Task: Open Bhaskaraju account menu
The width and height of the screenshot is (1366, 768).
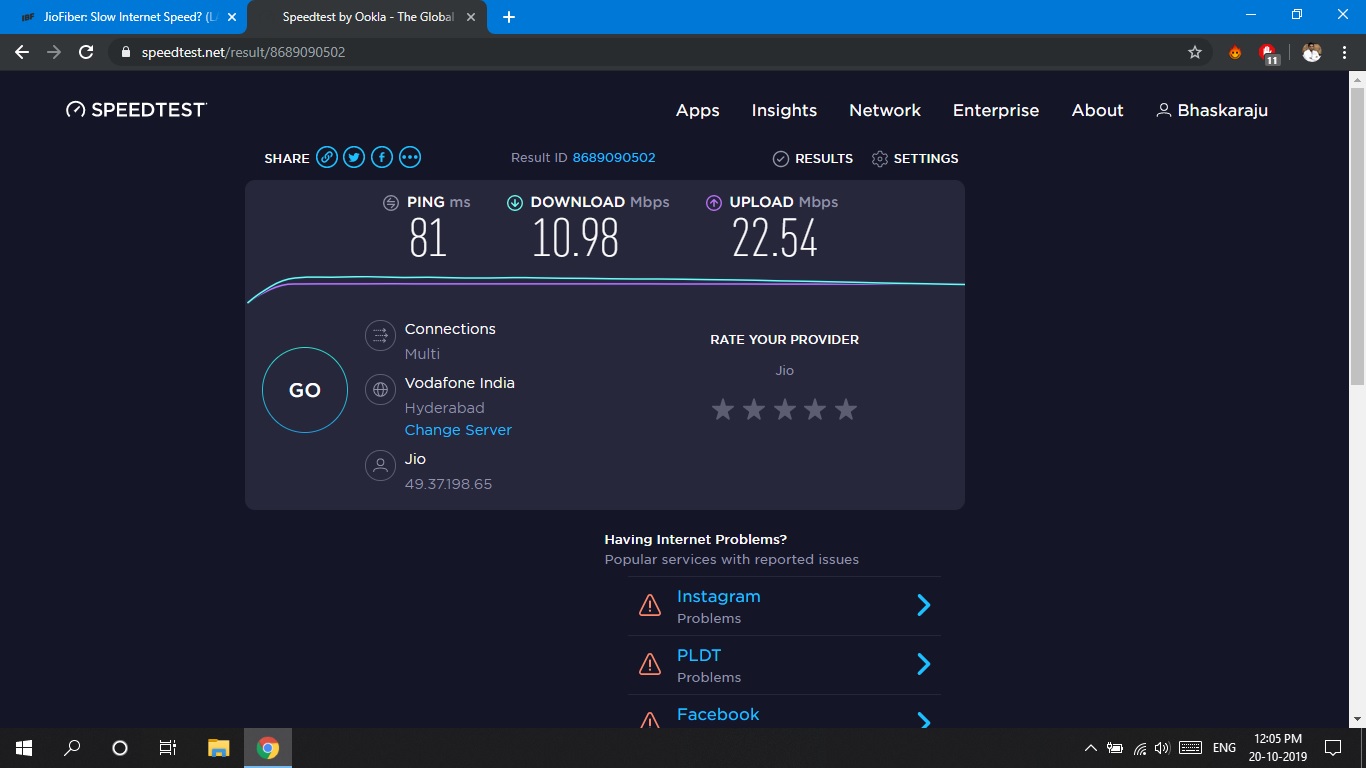Action: pos(1212,110)
